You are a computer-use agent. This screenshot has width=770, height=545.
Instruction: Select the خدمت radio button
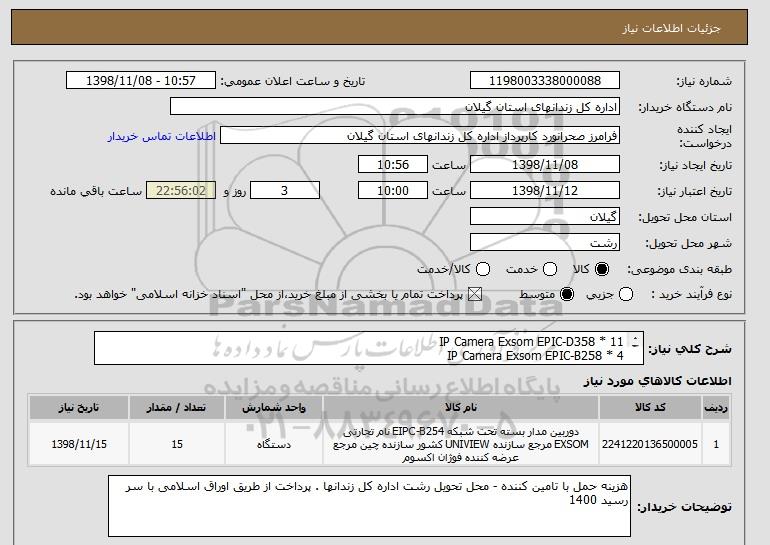click(550, 269)
